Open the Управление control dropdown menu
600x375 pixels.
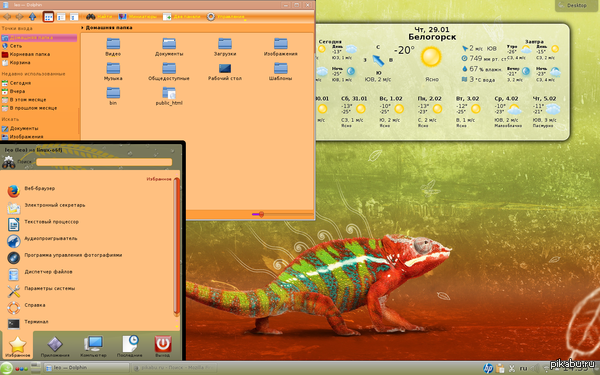point(226,17)
